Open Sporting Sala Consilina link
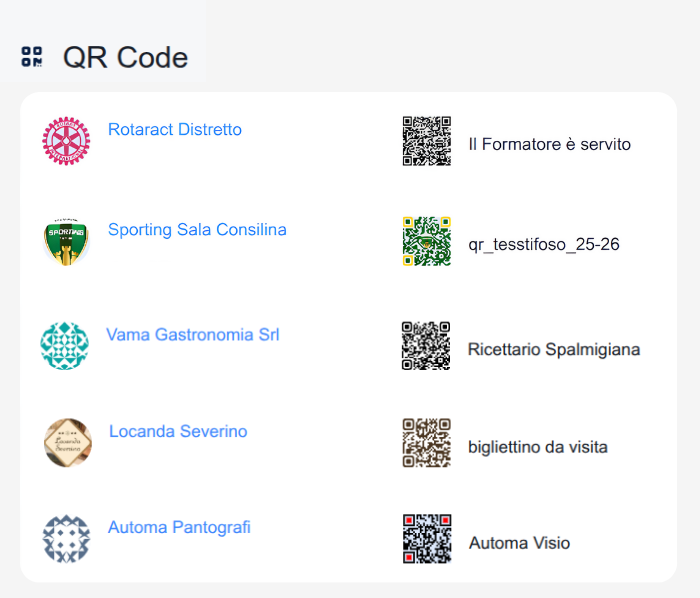This screenshot has height=598, width=700. [197, 230]
